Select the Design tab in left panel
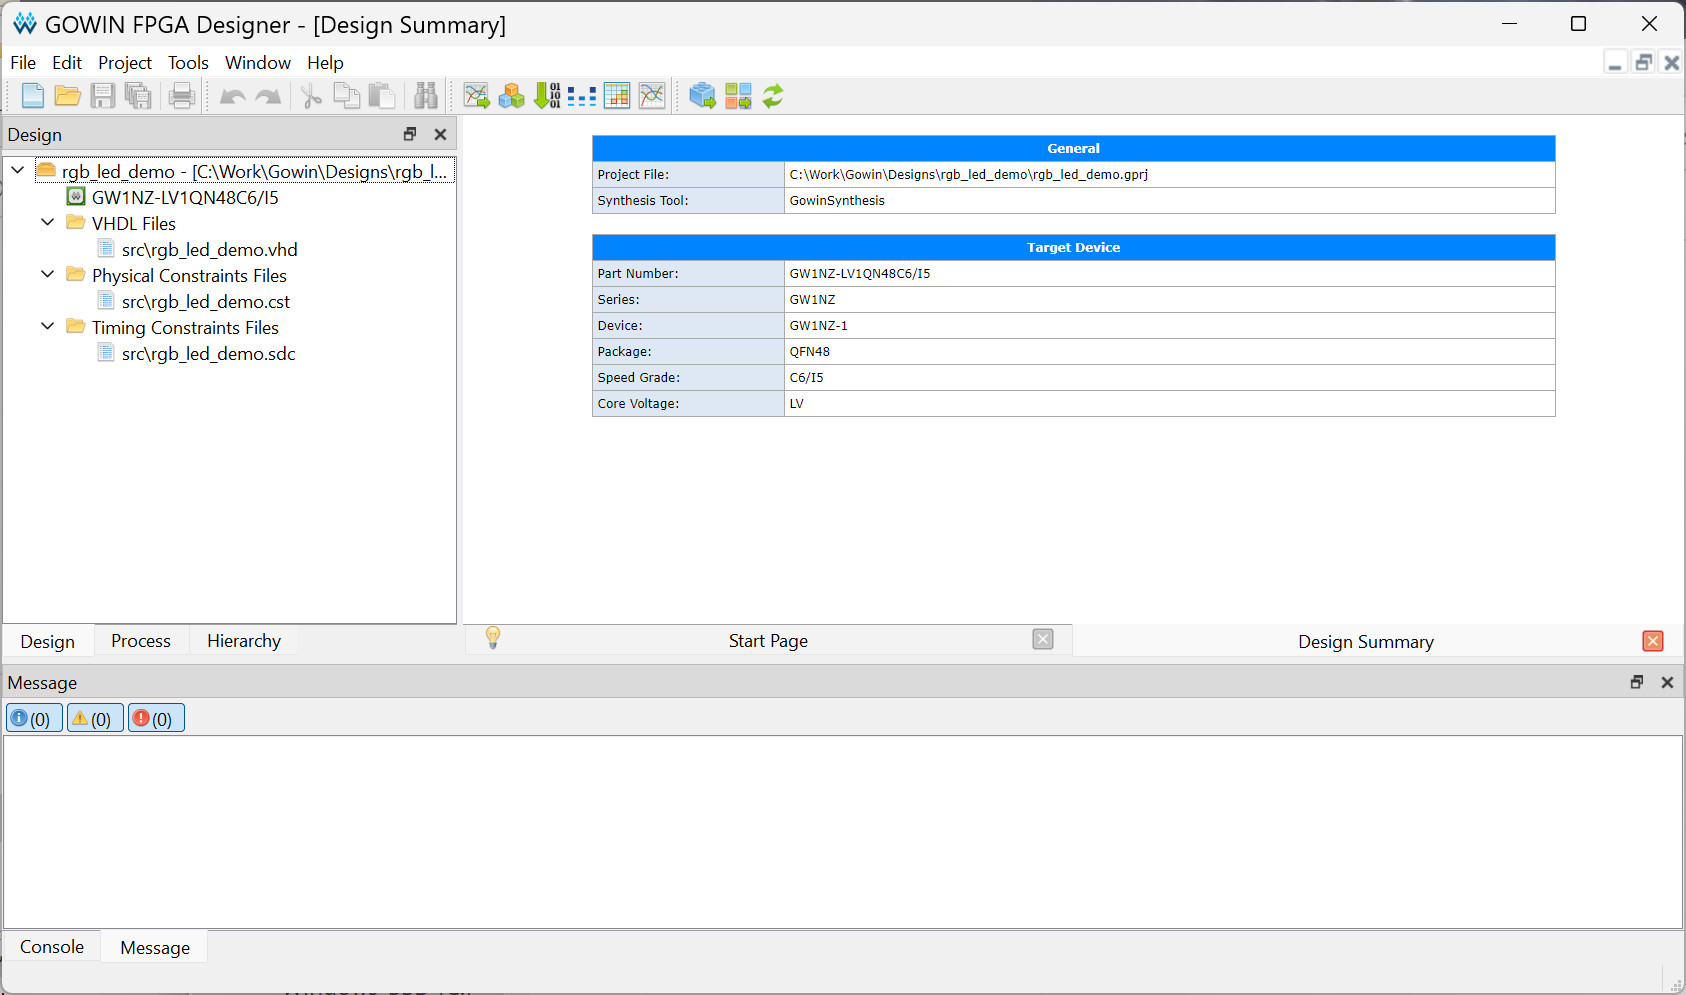Viewport: 1686px width, 995px height. coord(48,642)
